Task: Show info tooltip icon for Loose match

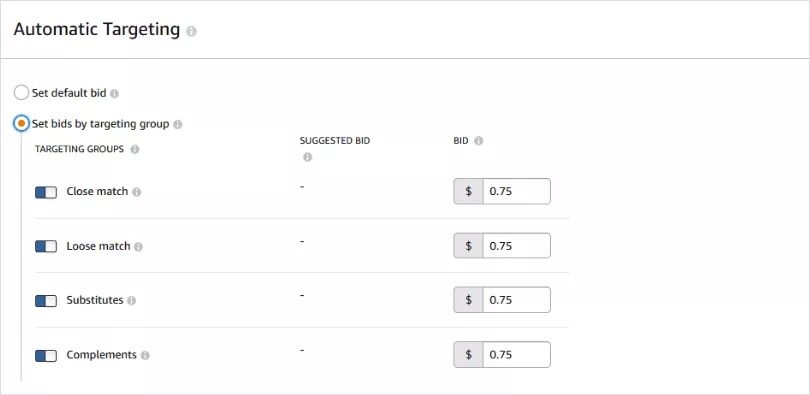Action: (x=138, y=247)
